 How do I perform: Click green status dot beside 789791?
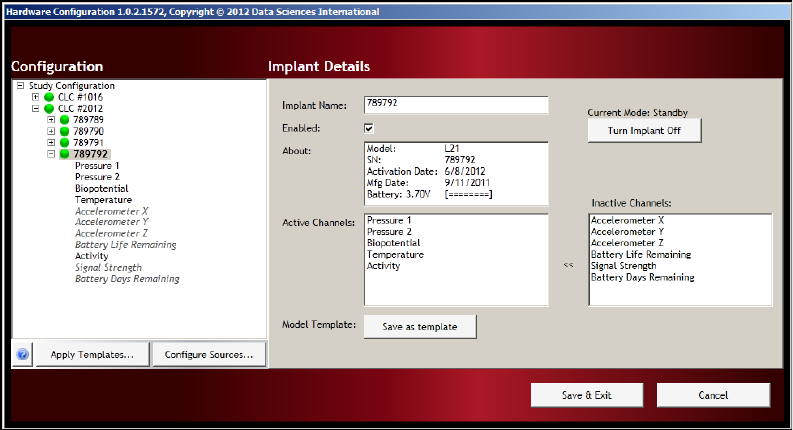click(64, 143)
